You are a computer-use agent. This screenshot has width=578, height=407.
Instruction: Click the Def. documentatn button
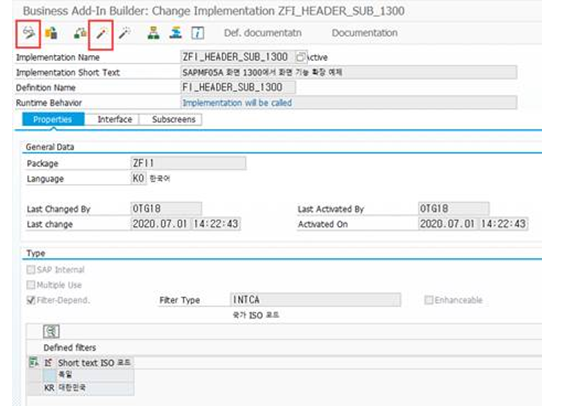[x=262, y=33]
